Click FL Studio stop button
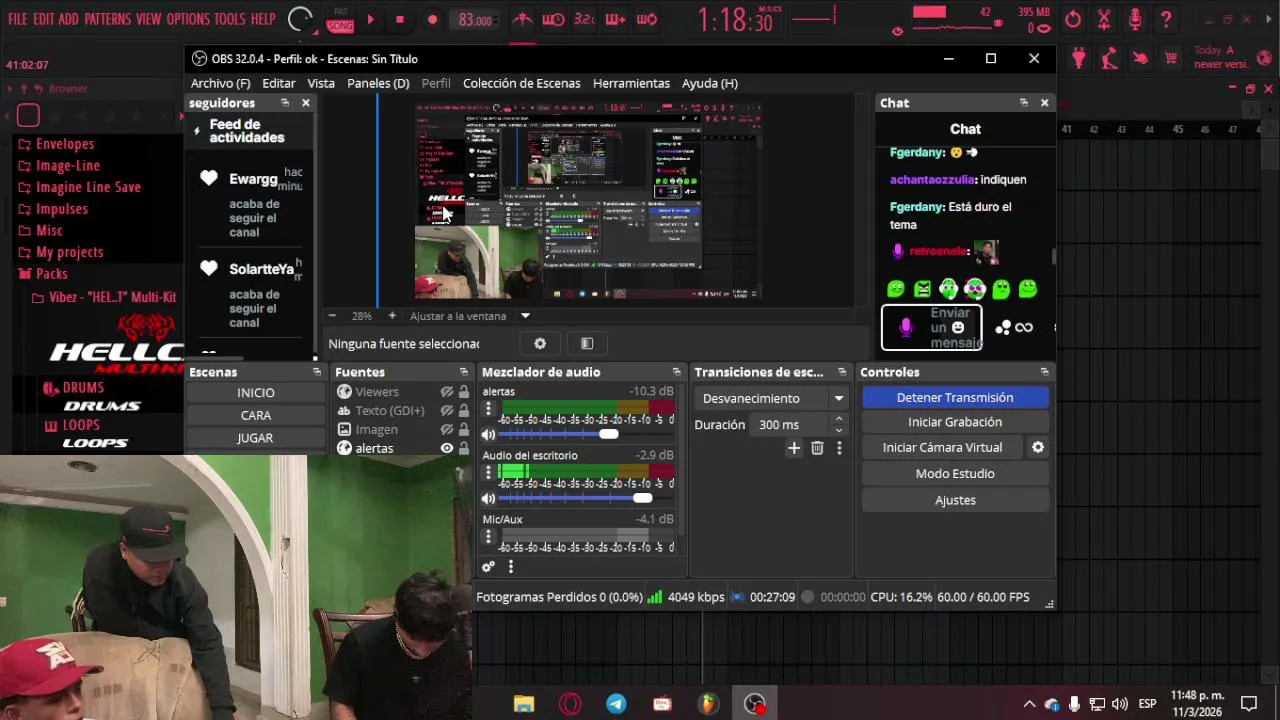The image size is (1280, 720). pyautogui.click(x=400, y=19)
